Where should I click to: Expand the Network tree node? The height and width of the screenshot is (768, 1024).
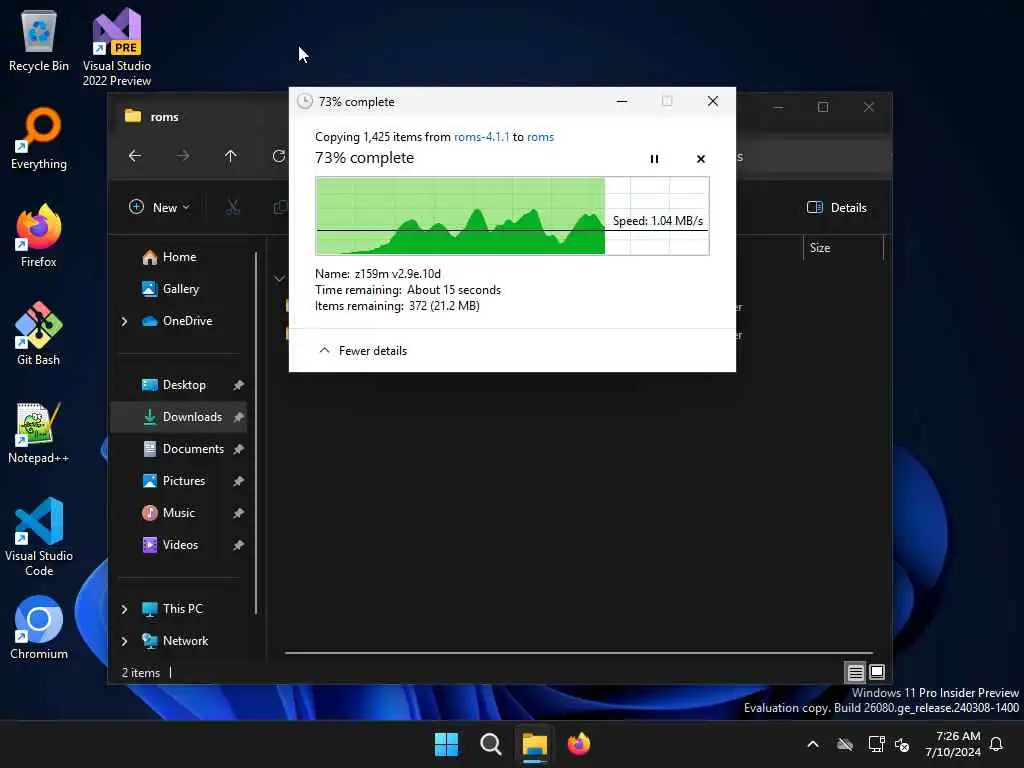(x=124, y=641)
